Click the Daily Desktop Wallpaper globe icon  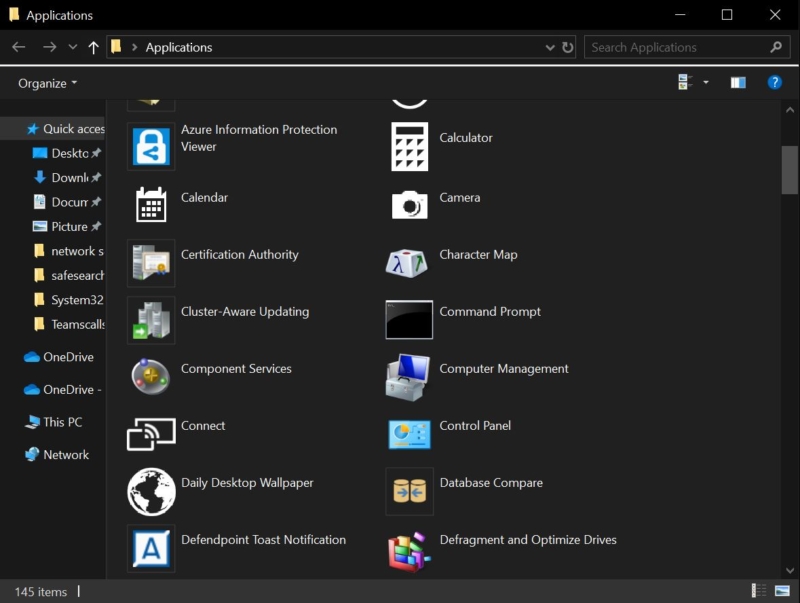click(151, 491)
